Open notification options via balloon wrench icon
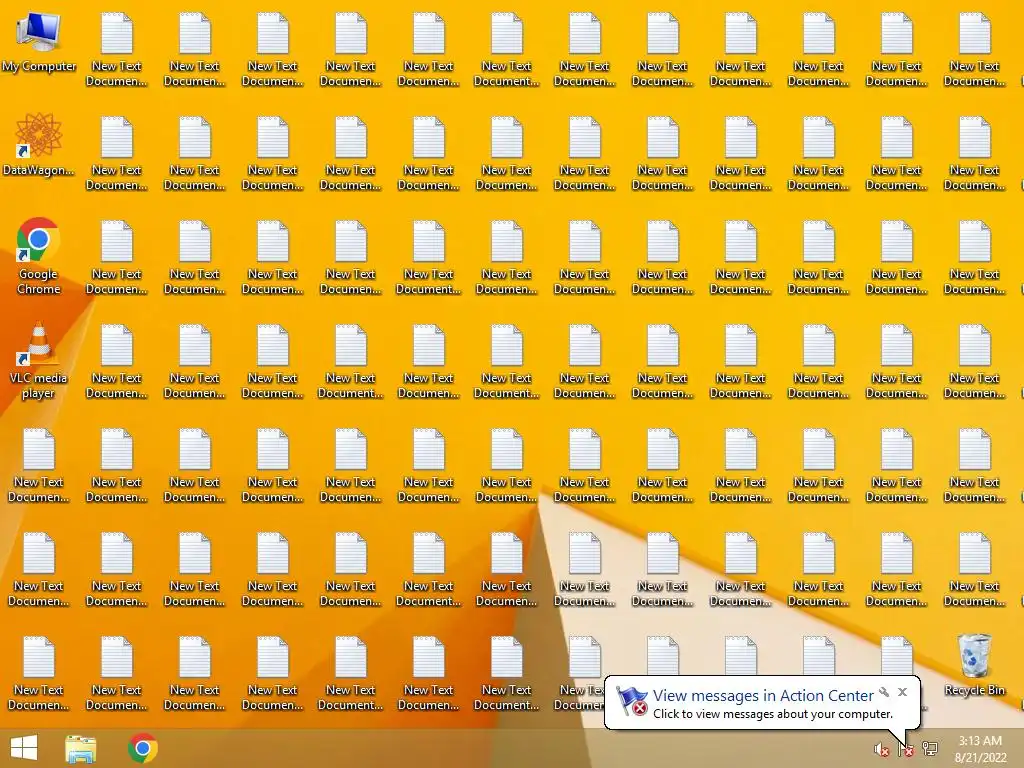The height and width of the screenshot is (768, 1024). (x=884, y=692)
